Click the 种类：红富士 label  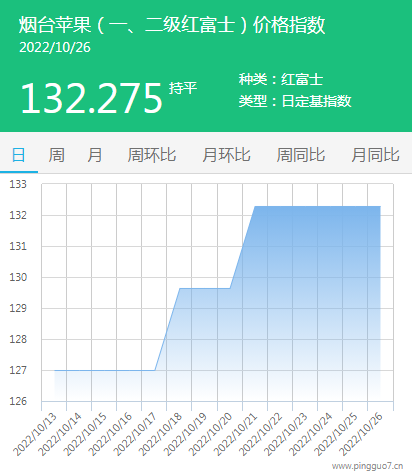(281, 79)
